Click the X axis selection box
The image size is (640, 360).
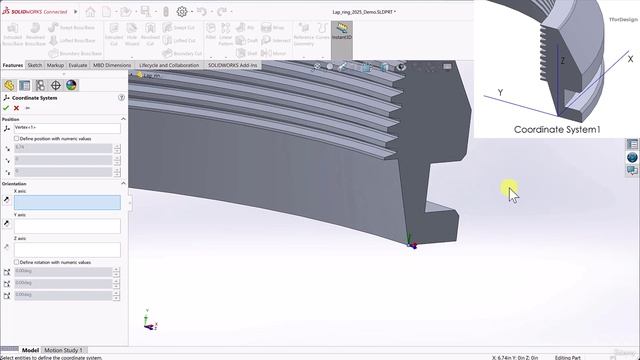[67, 202]
